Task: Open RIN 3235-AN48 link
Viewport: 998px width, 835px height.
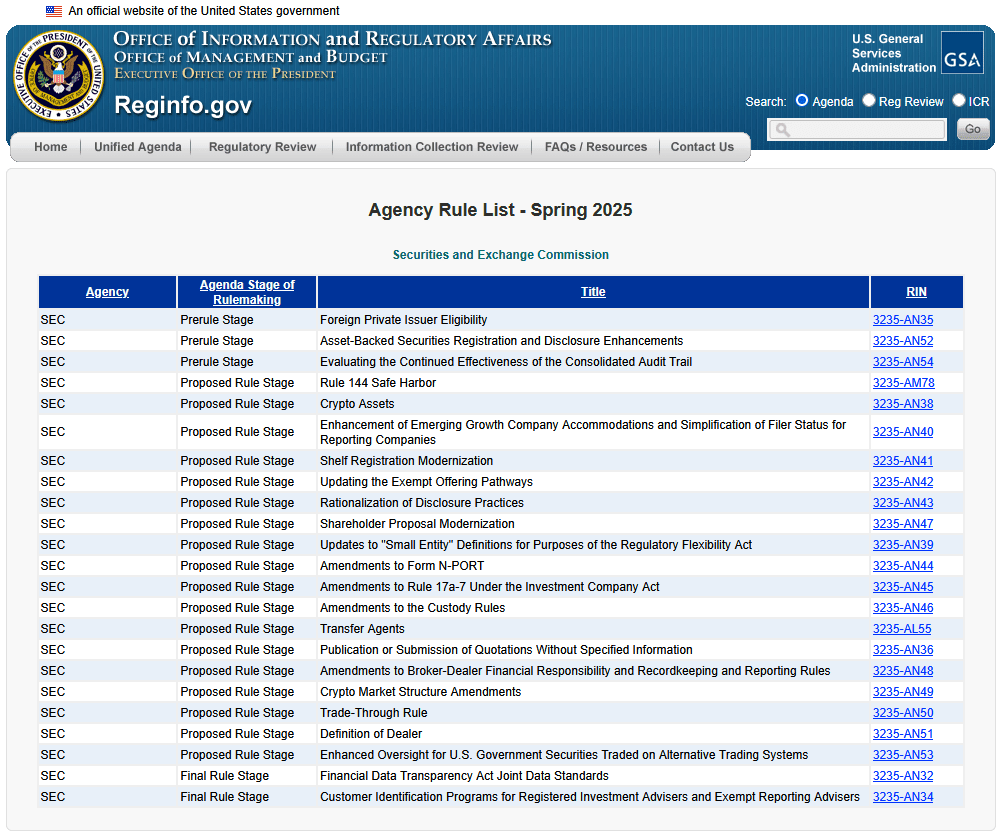Action: (x=903, y=671)
